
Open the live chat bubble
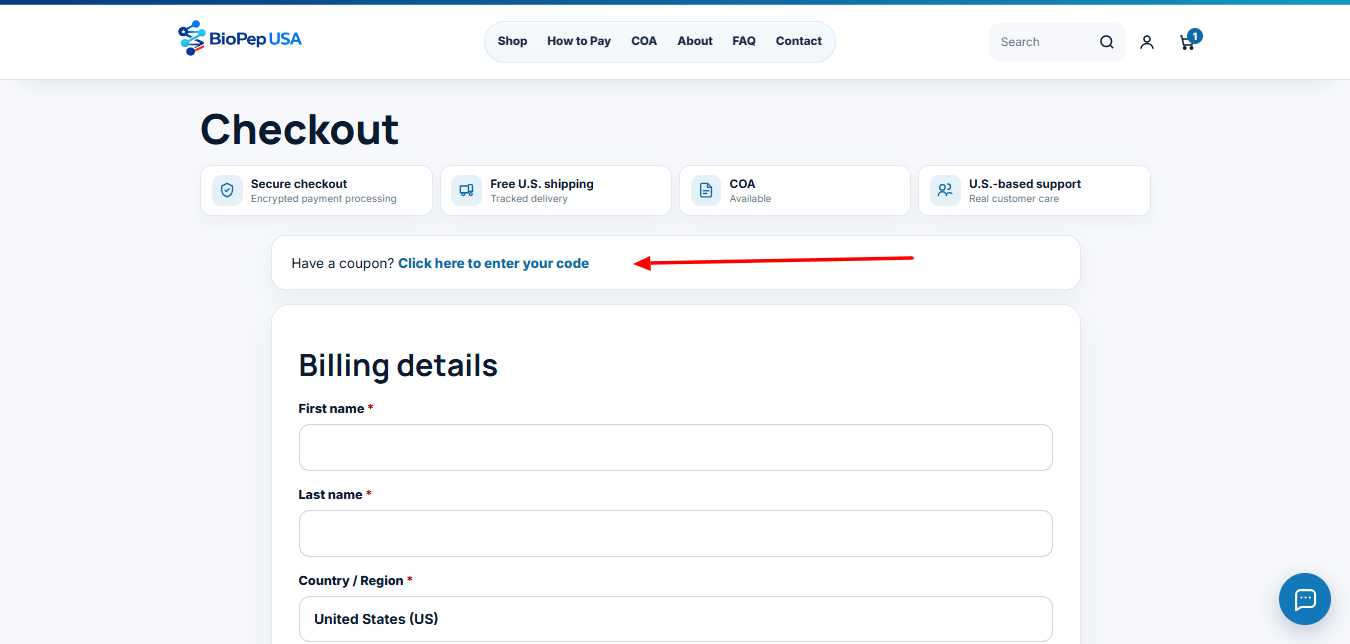pos(1305,599)
